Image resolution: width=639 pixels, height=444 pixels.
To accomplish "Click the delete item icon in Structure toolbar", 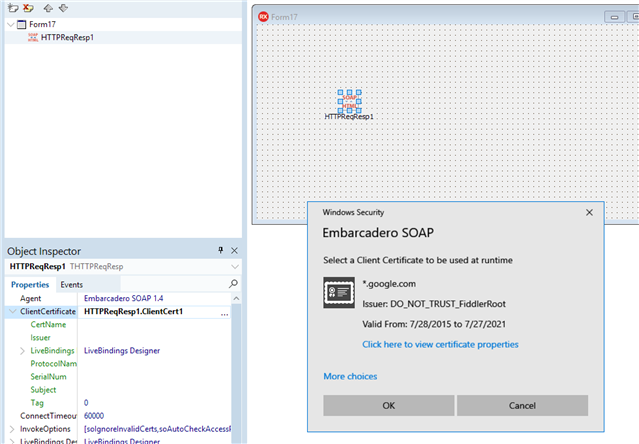I will click(28, 7).
